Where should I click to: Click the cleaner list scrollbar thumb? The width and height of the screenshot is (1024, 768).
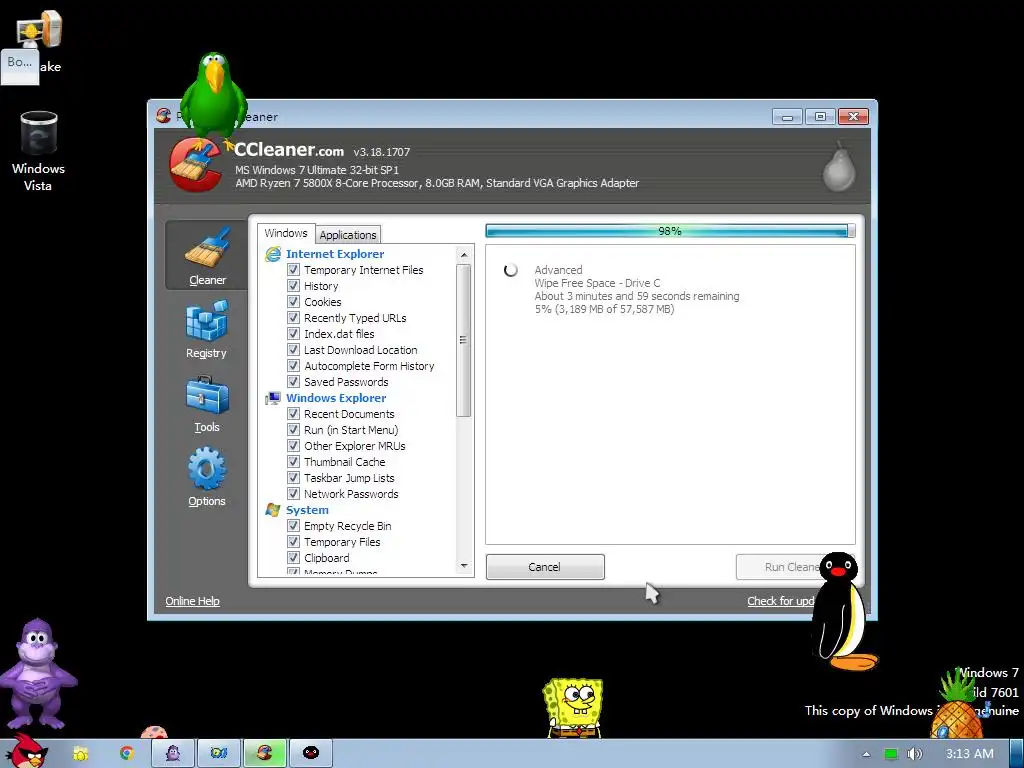coord(464,340)
